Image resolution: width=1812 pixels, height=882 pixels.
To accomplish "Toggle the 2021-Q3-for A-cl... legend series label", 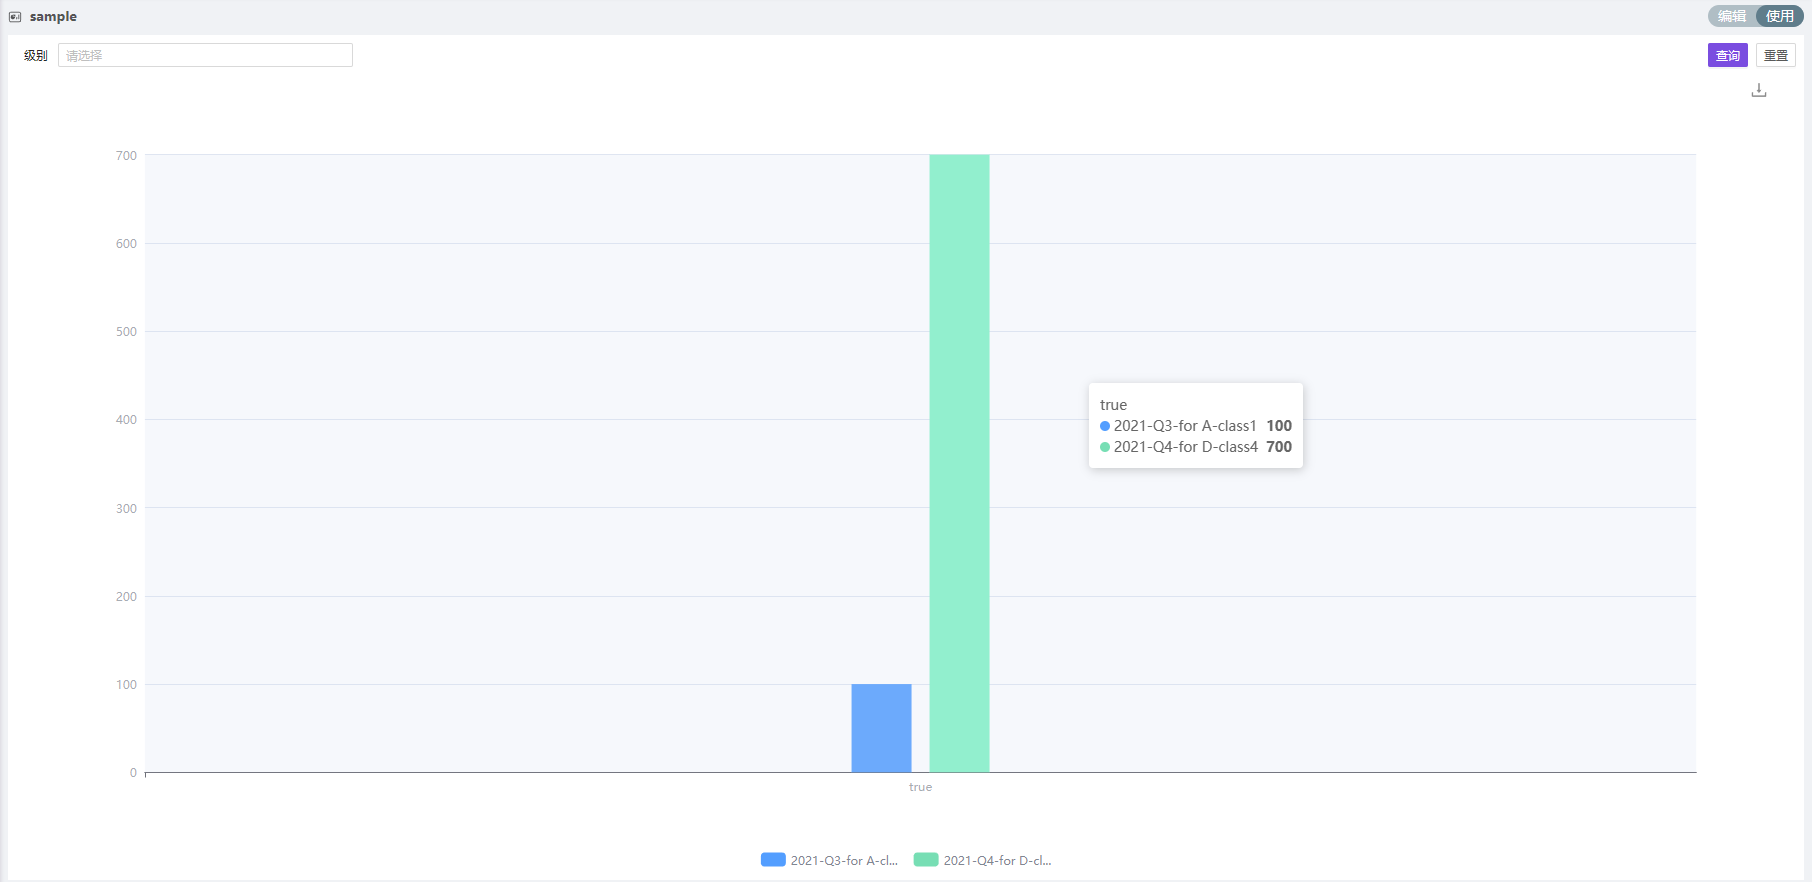I will pos(844,860).
